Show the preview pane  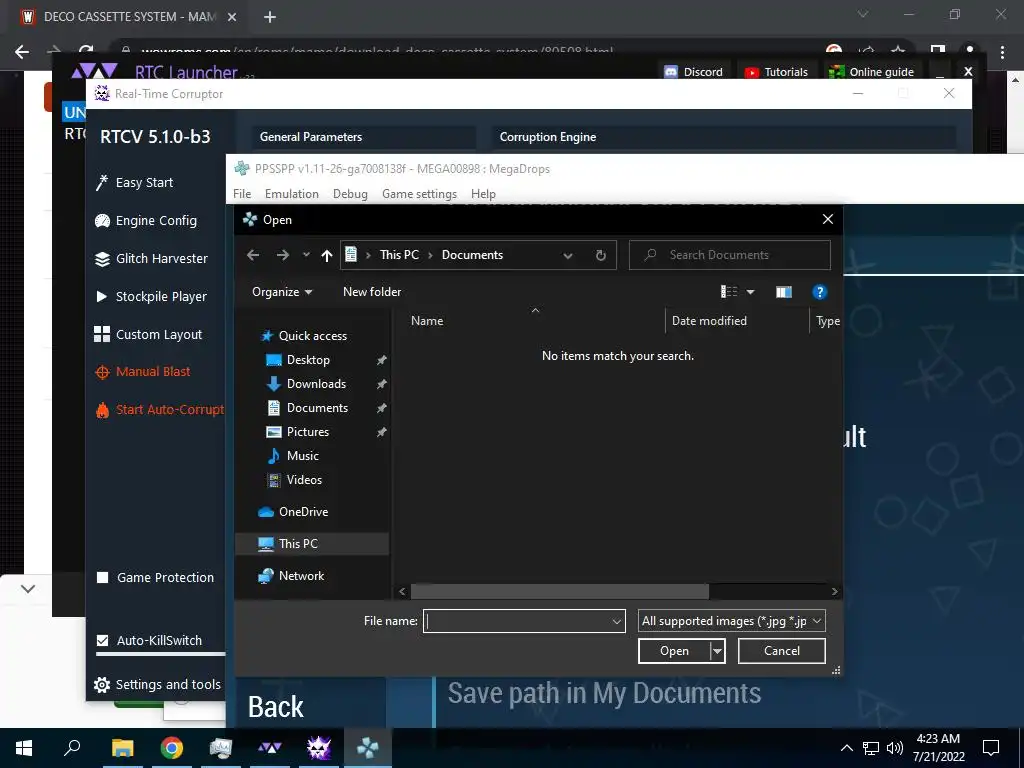784,292
